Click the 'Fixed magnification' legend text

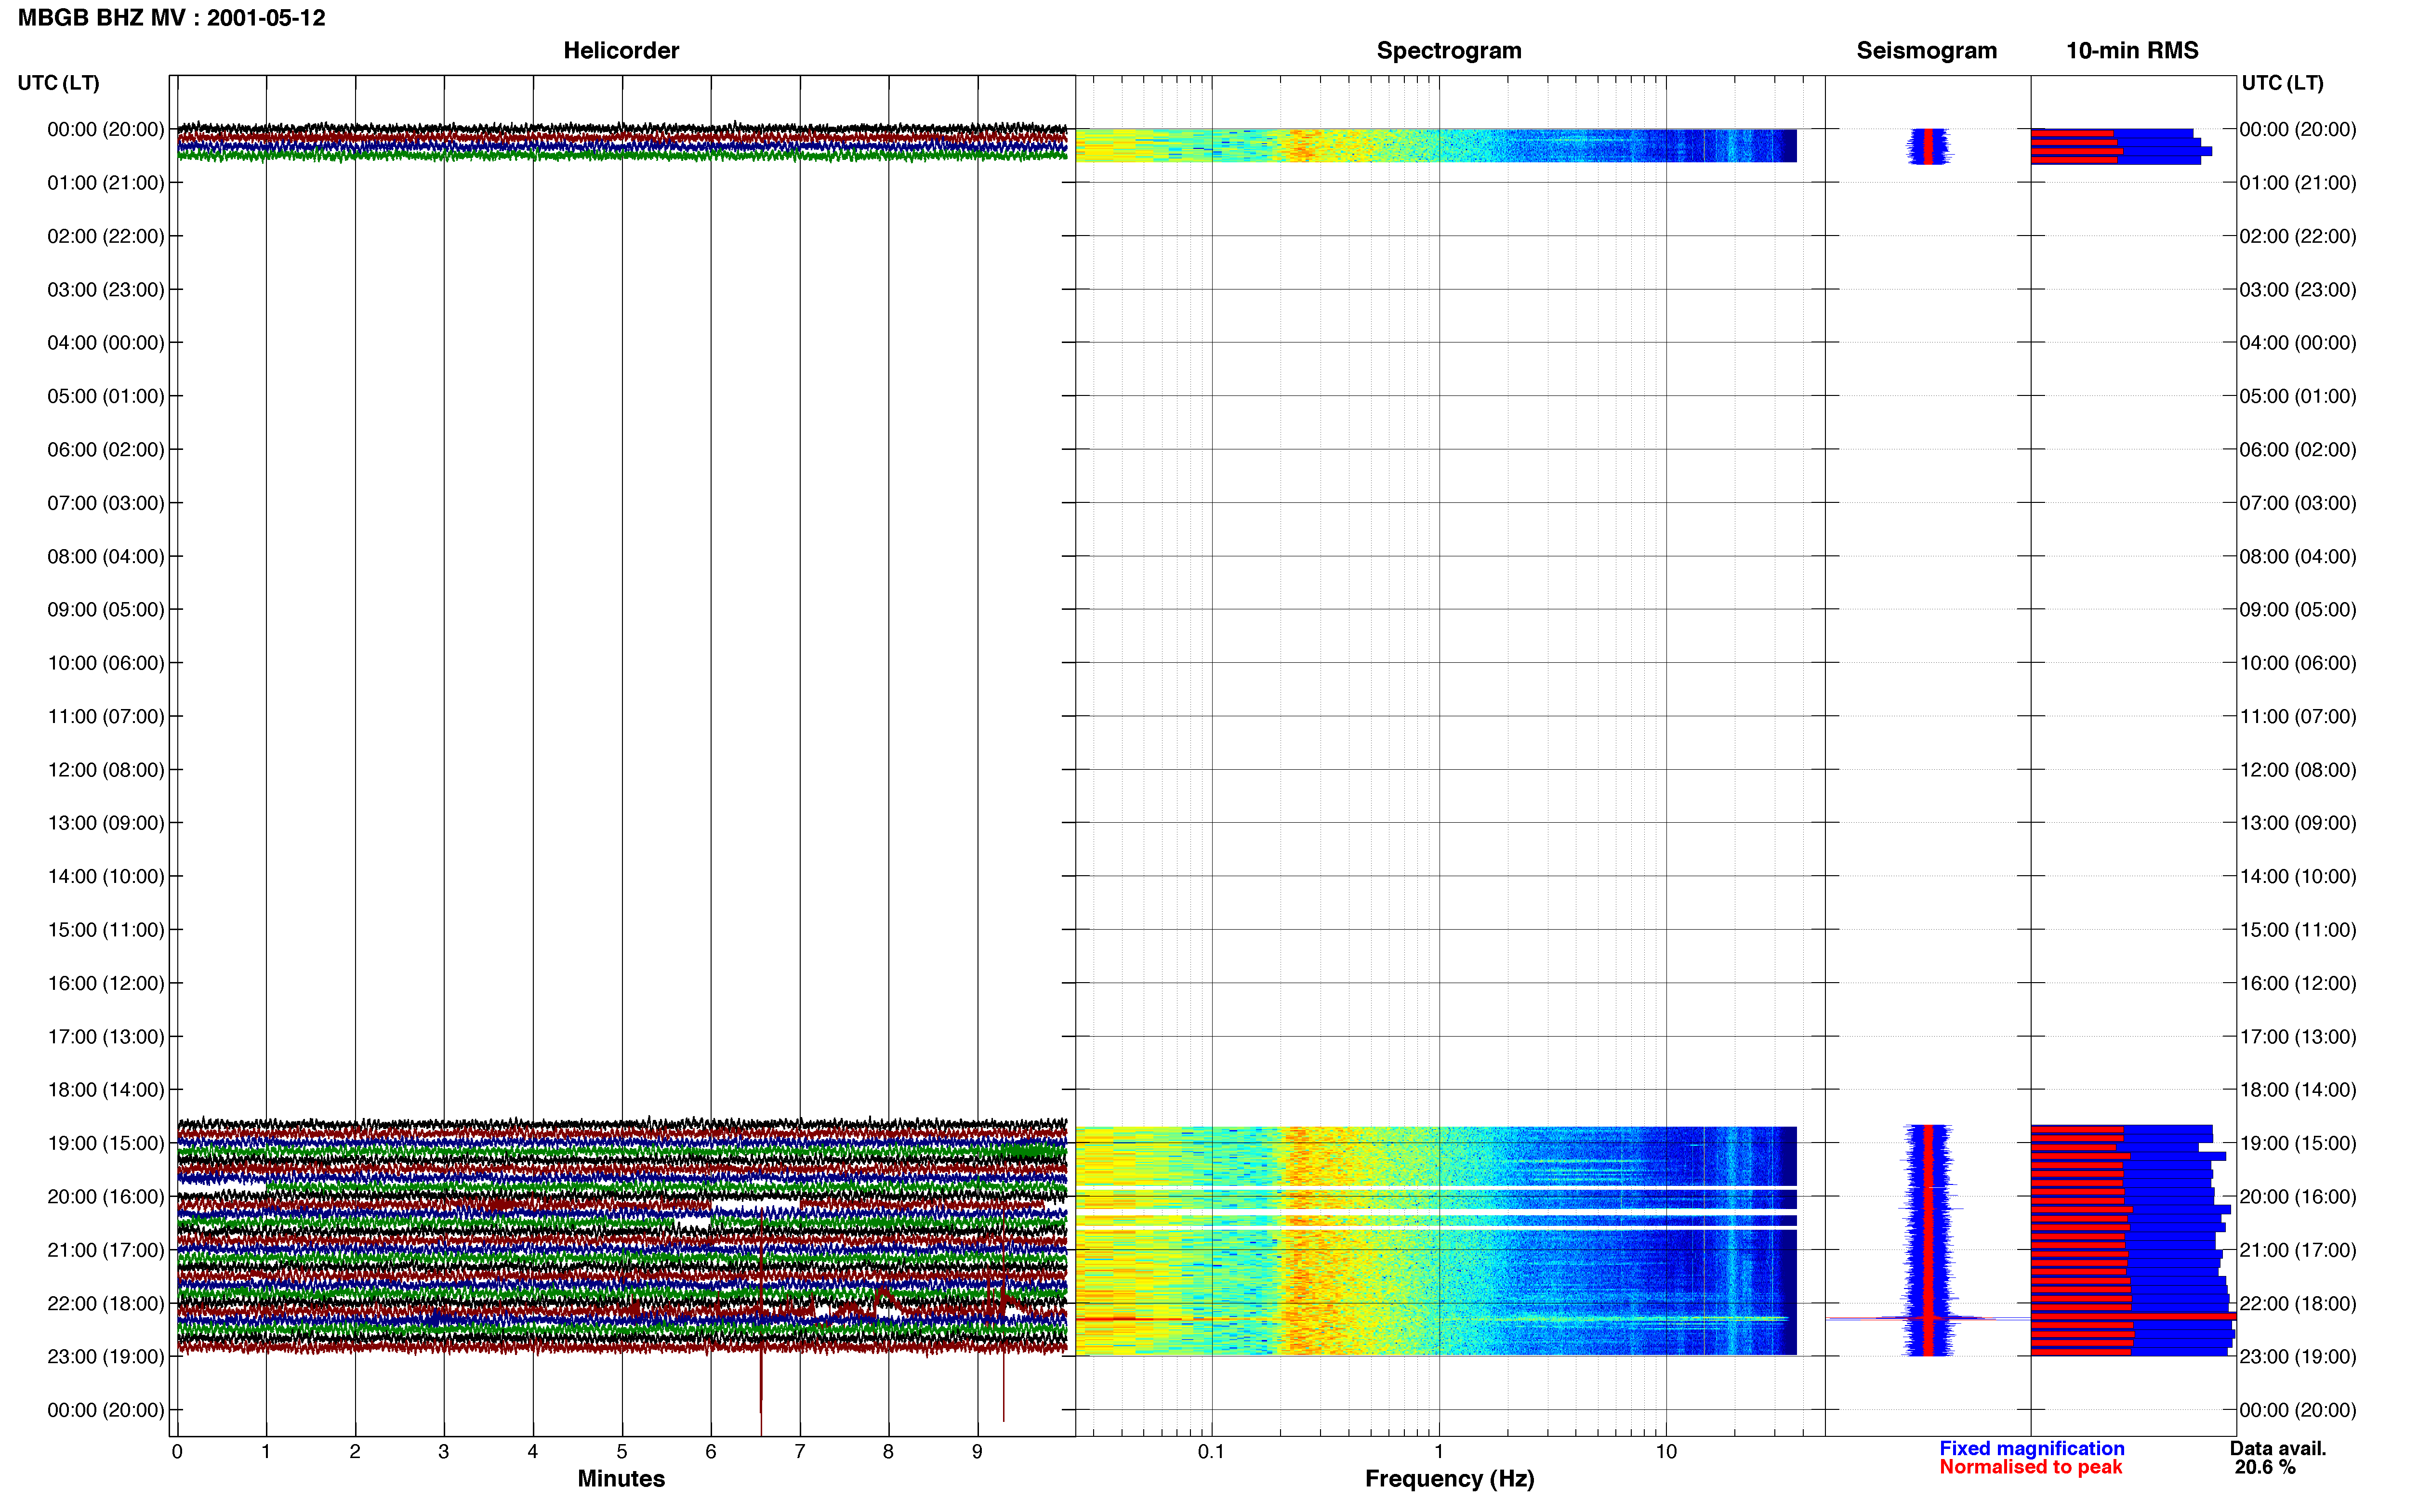(x=2032, y=1448)
